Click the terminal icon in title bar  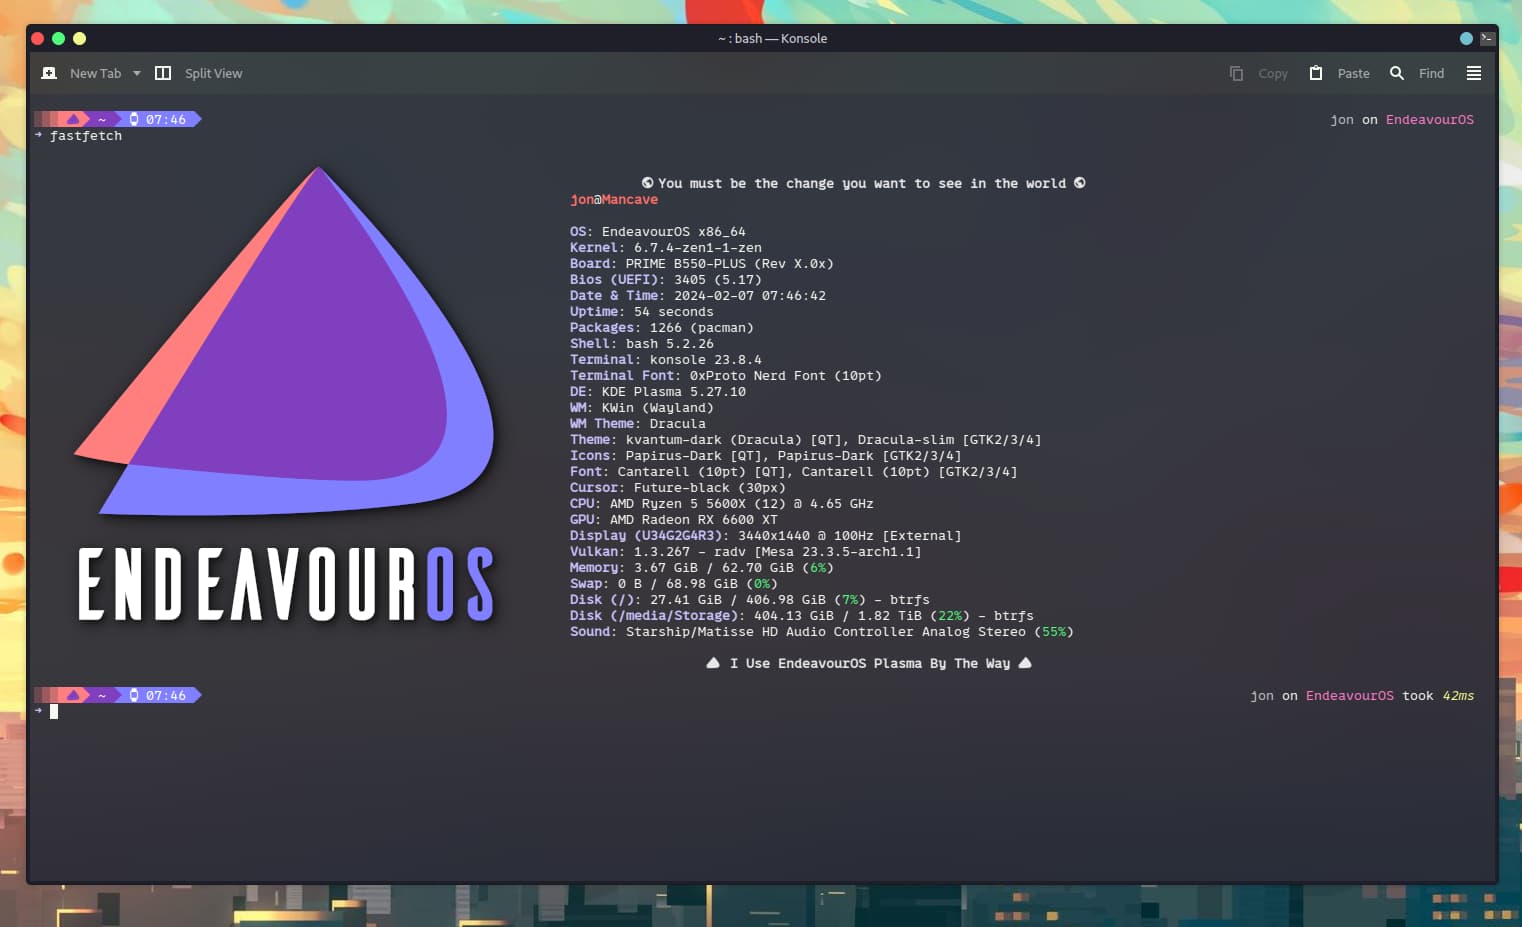pyautogui.click(x=1487, y=38)
